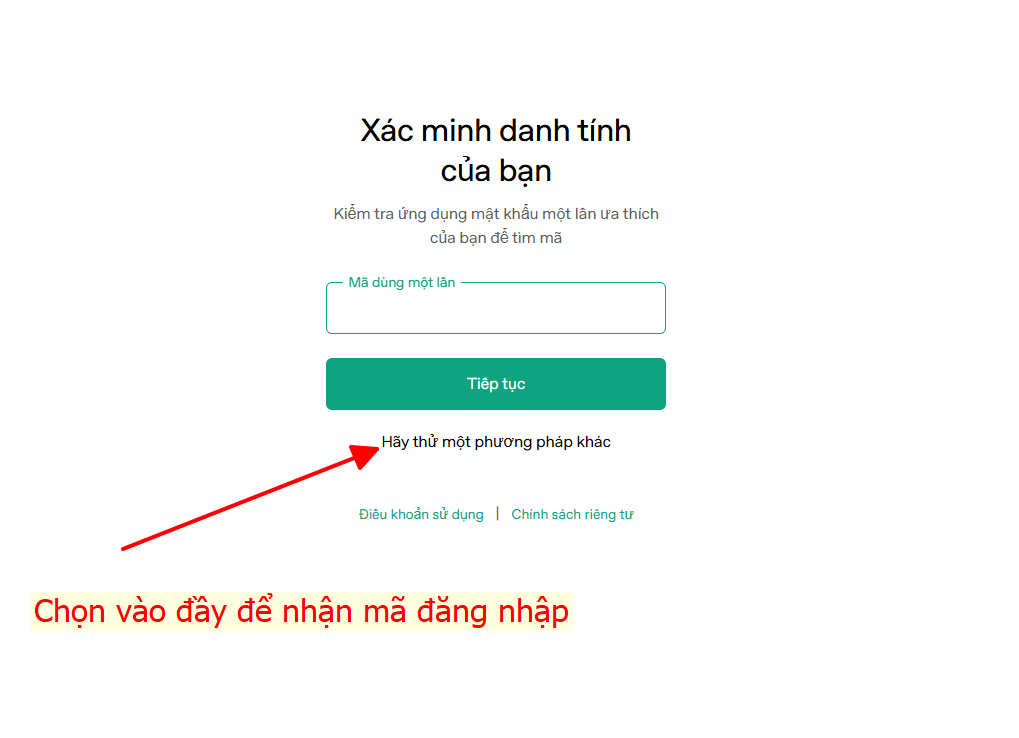Click the của bạn để tìm mã subtitle line
This screenshot has width=1019, height=738.
pos(496,238)
